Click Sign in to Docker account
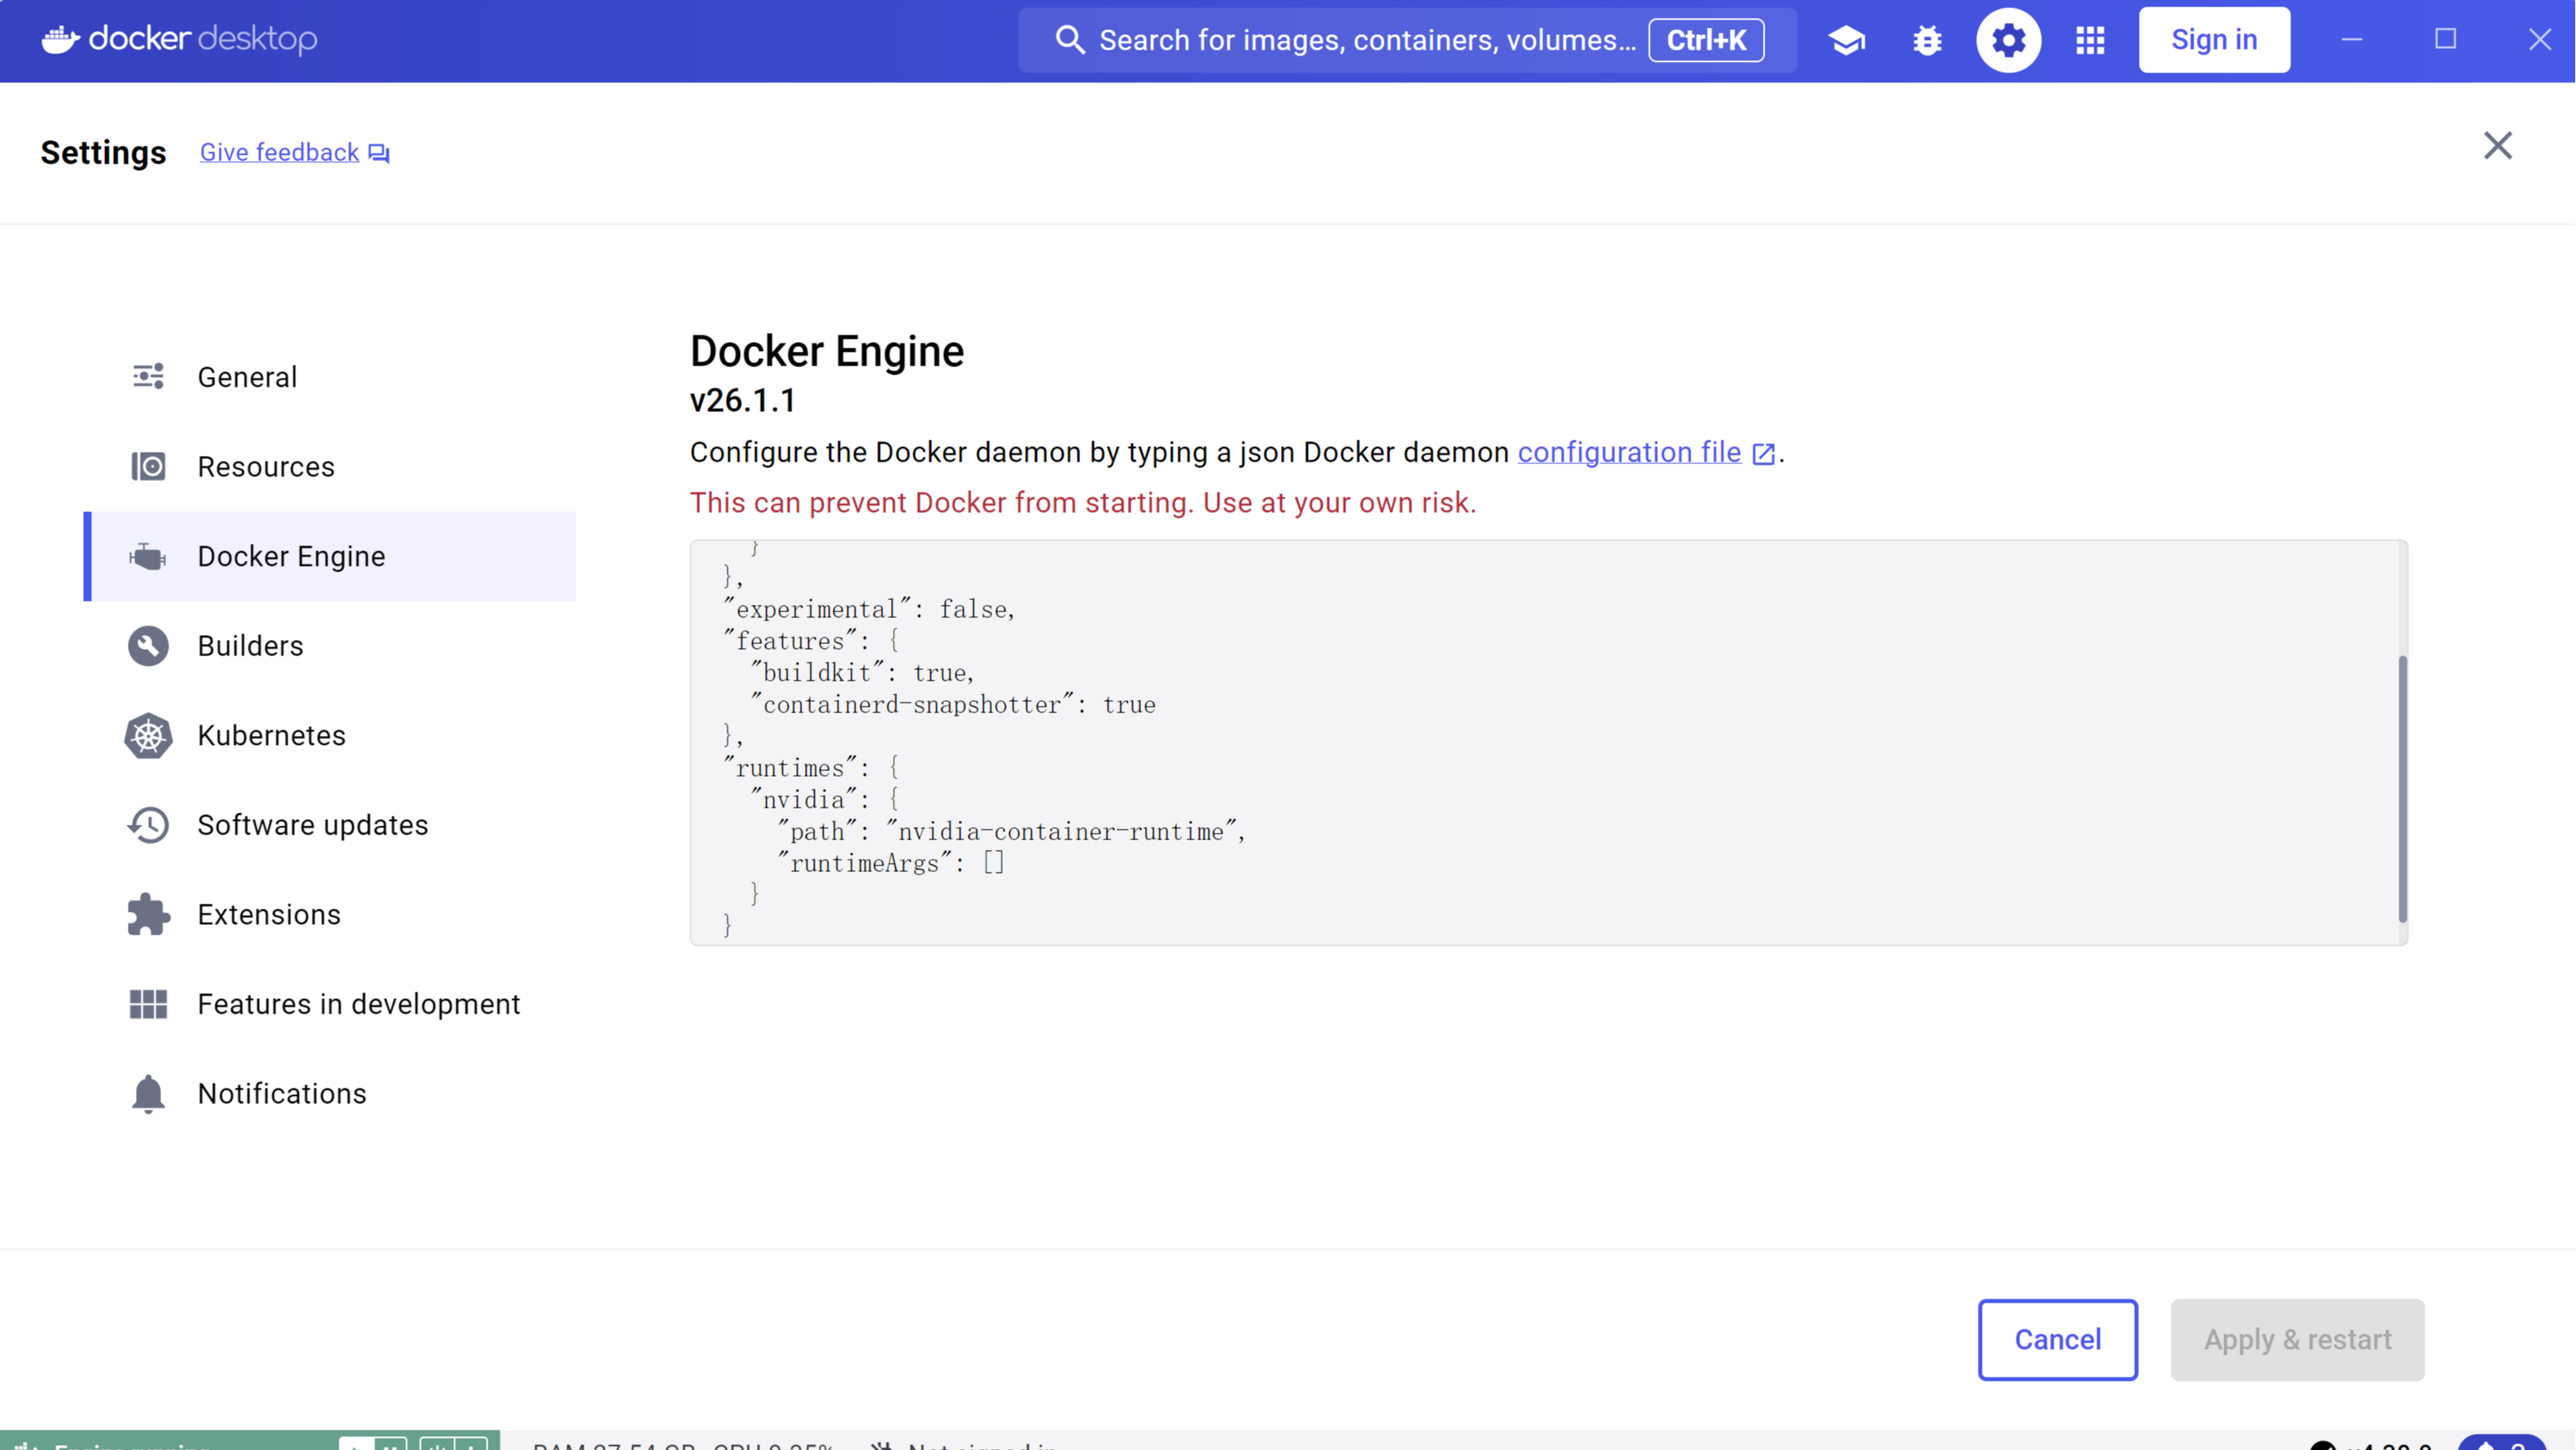Viewport: 2576px width, 1450px height. point(2213,39)
